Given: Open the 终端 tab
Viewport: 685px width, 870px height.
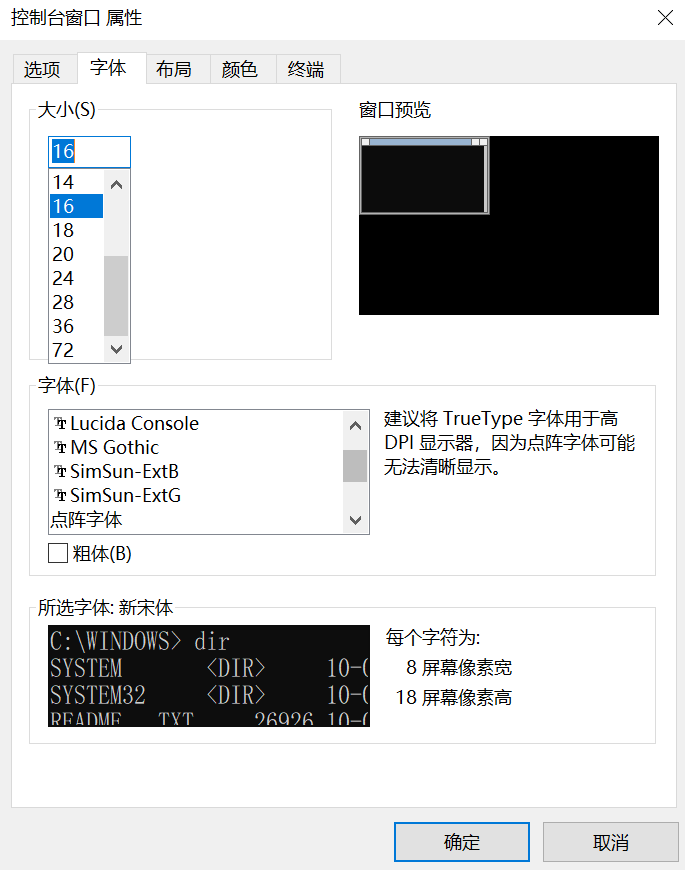Looking at the screenshot, I should click(308, 69).
